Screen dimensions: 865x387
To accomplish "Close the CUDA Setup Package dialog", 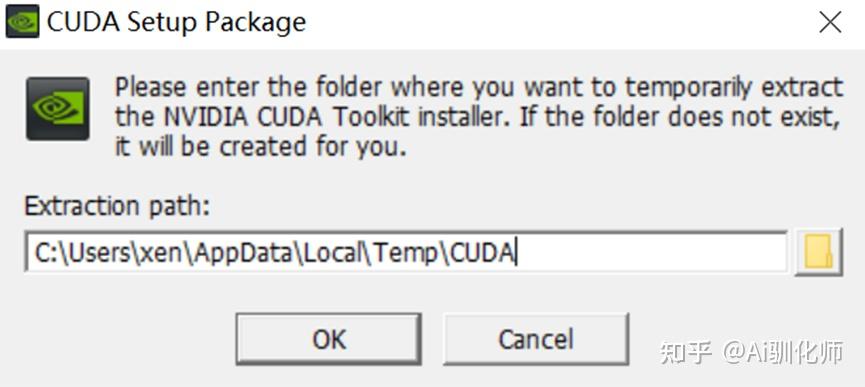I will click(830, 22).
